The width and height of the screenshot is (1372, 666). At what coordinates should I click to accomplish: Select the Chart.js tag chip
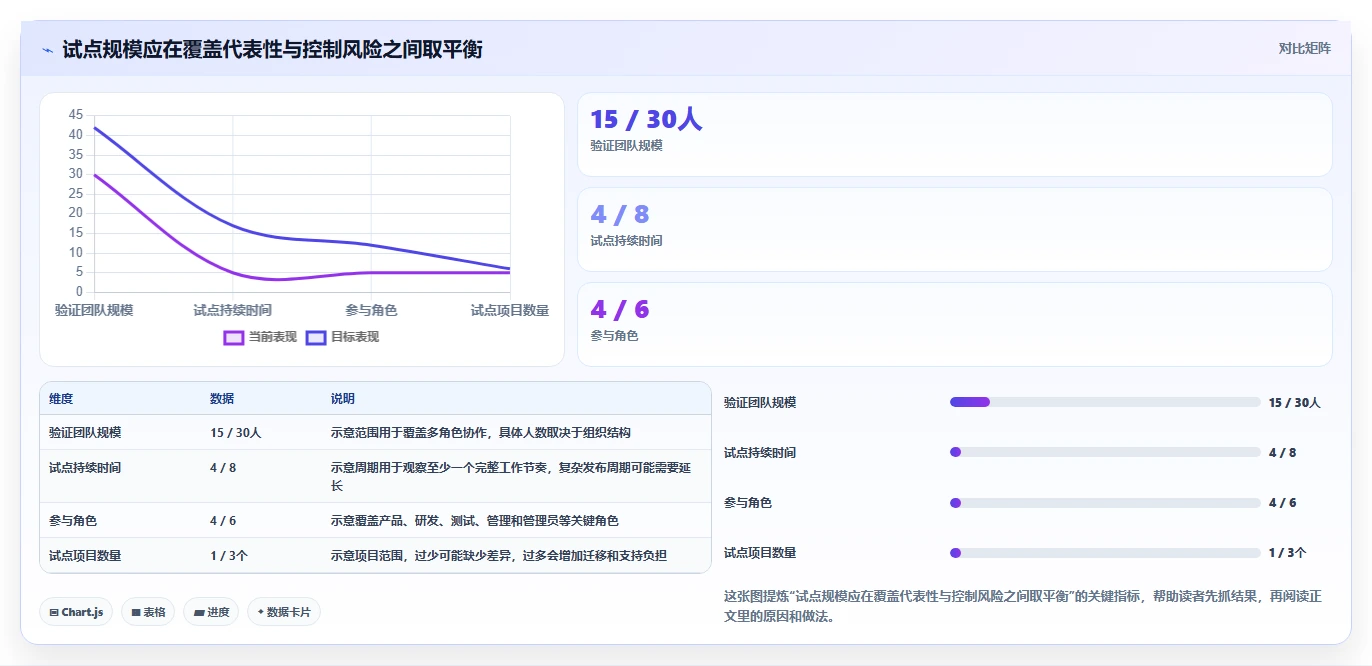click(76, 612)
